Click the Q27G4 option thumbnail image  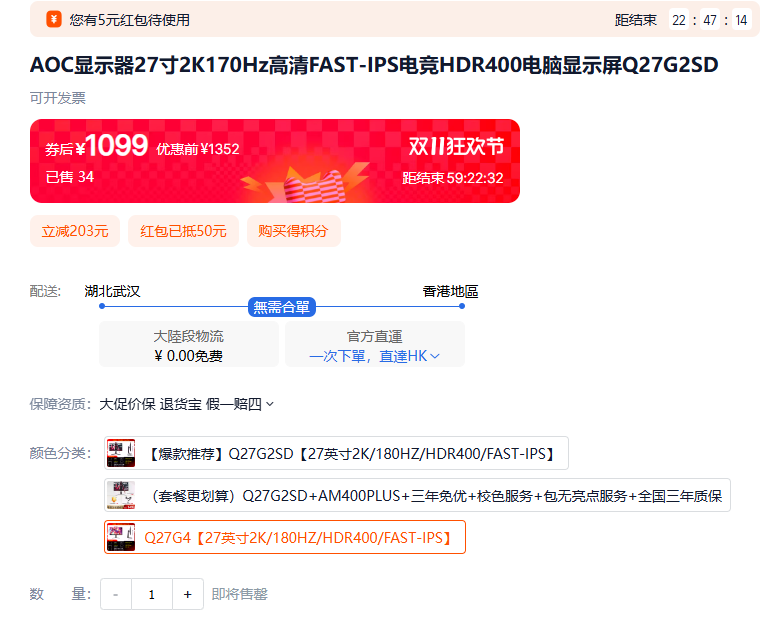pyautogui.click(x=121, y=537)
